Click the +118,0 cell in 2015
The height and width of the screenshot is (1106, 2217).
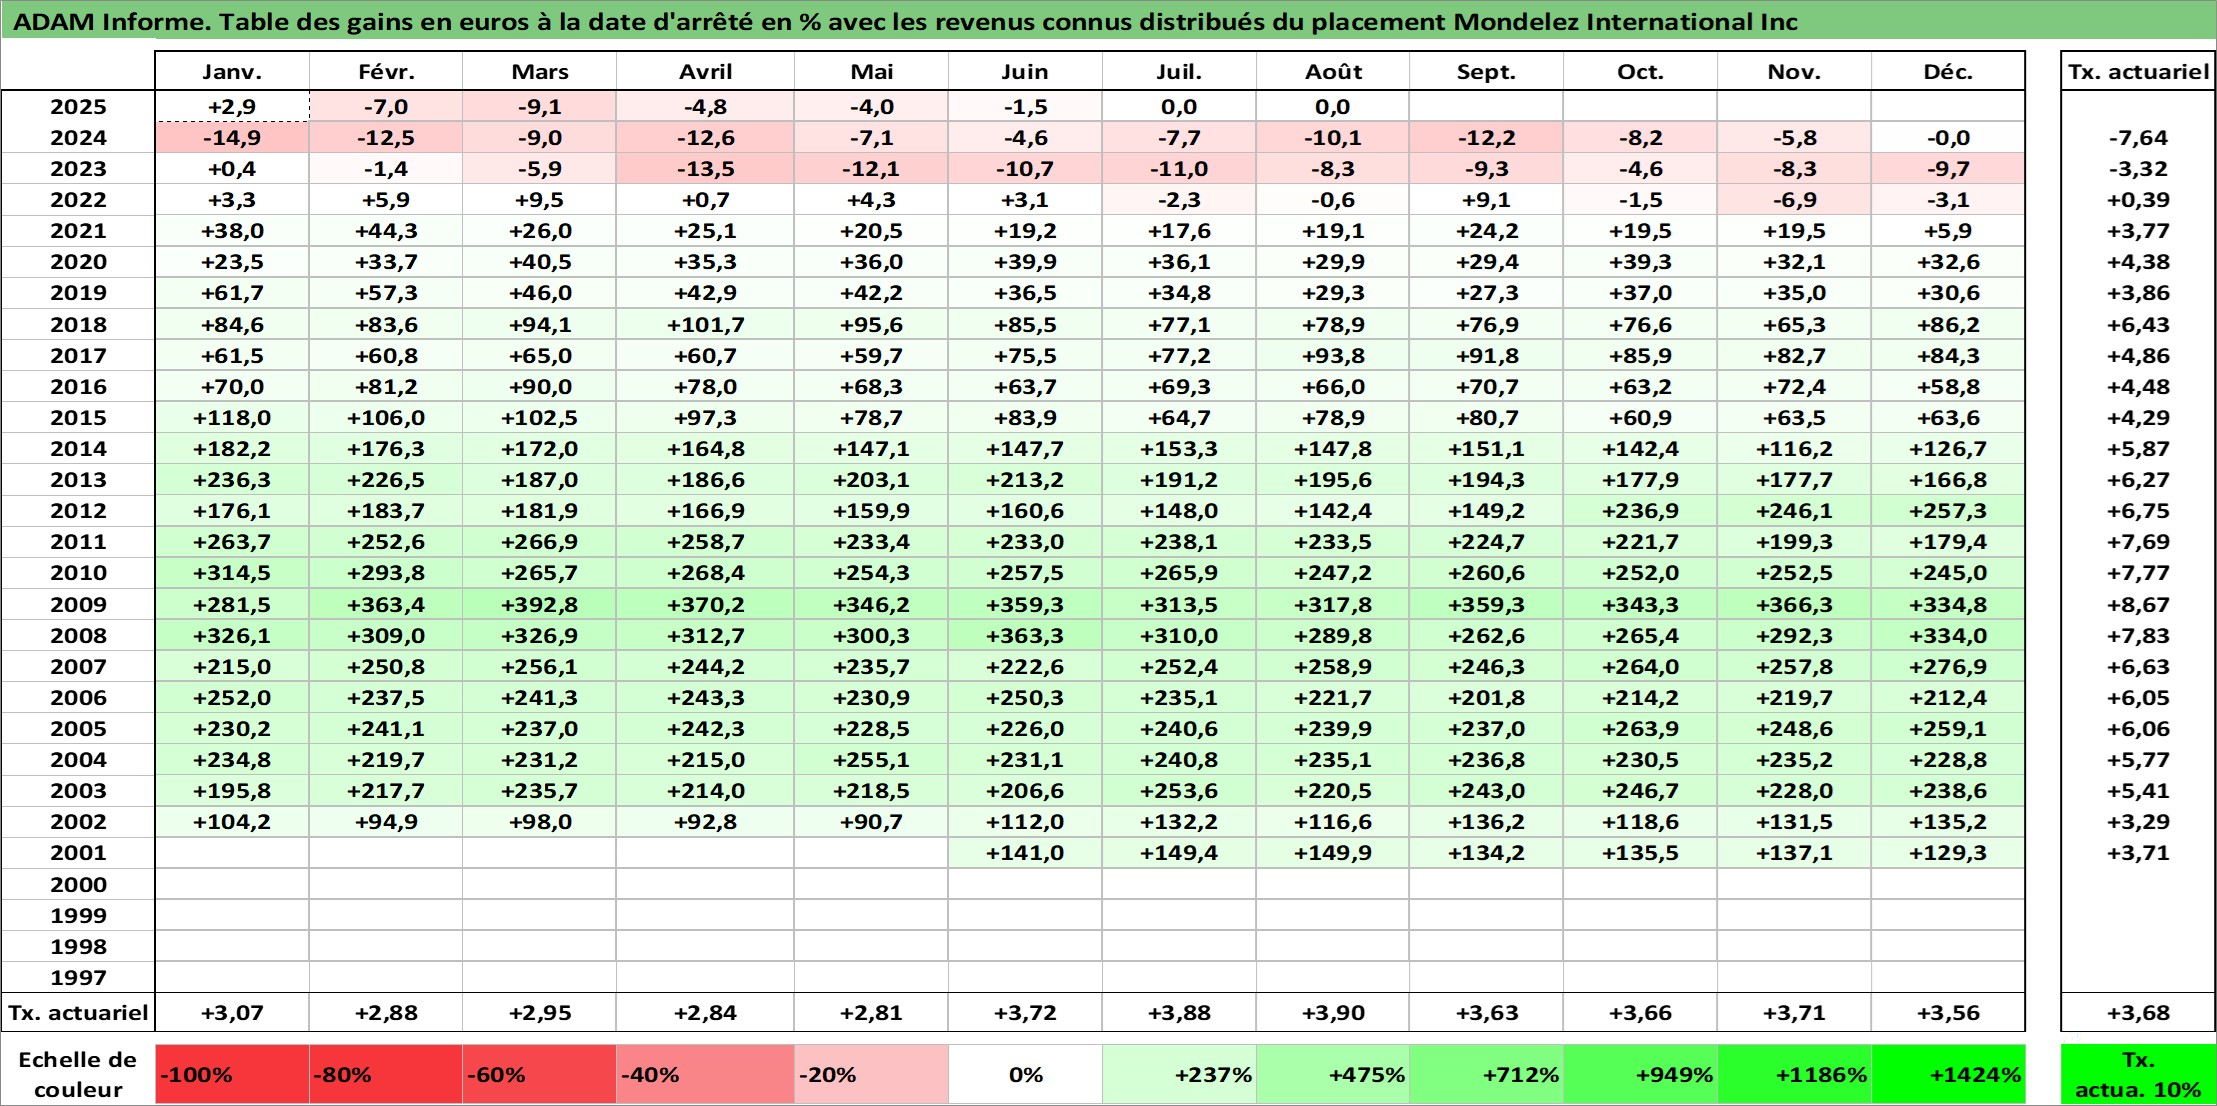tap(232, 418)
